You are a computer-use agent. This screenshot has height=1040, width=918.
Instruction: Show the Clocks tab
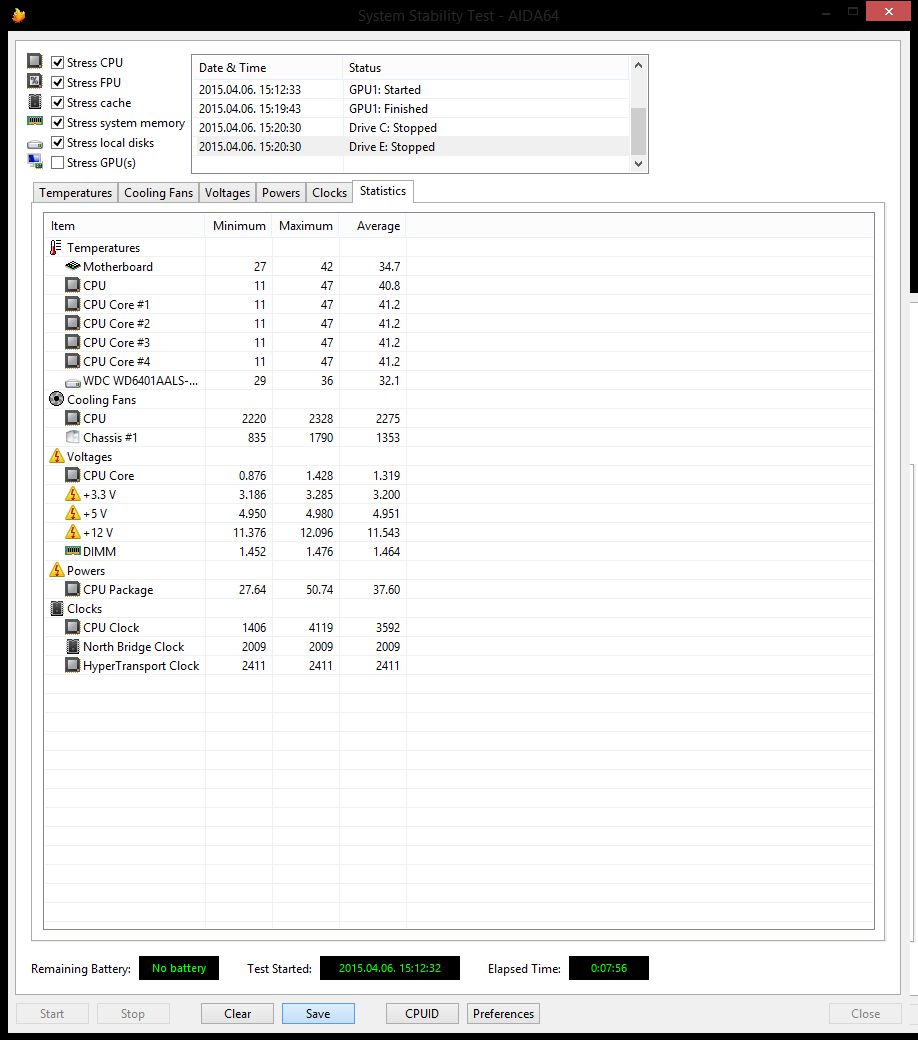pos(329,192)
